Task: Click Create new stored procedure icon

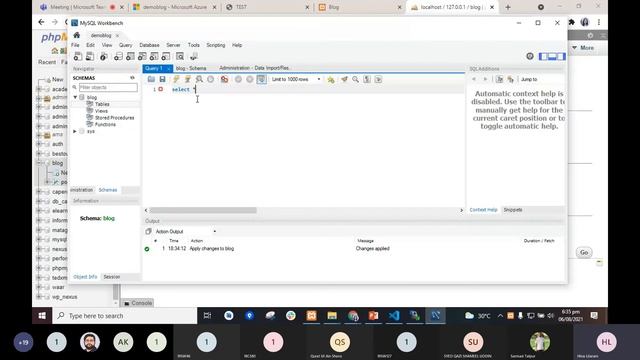Action: coord(154,57)
